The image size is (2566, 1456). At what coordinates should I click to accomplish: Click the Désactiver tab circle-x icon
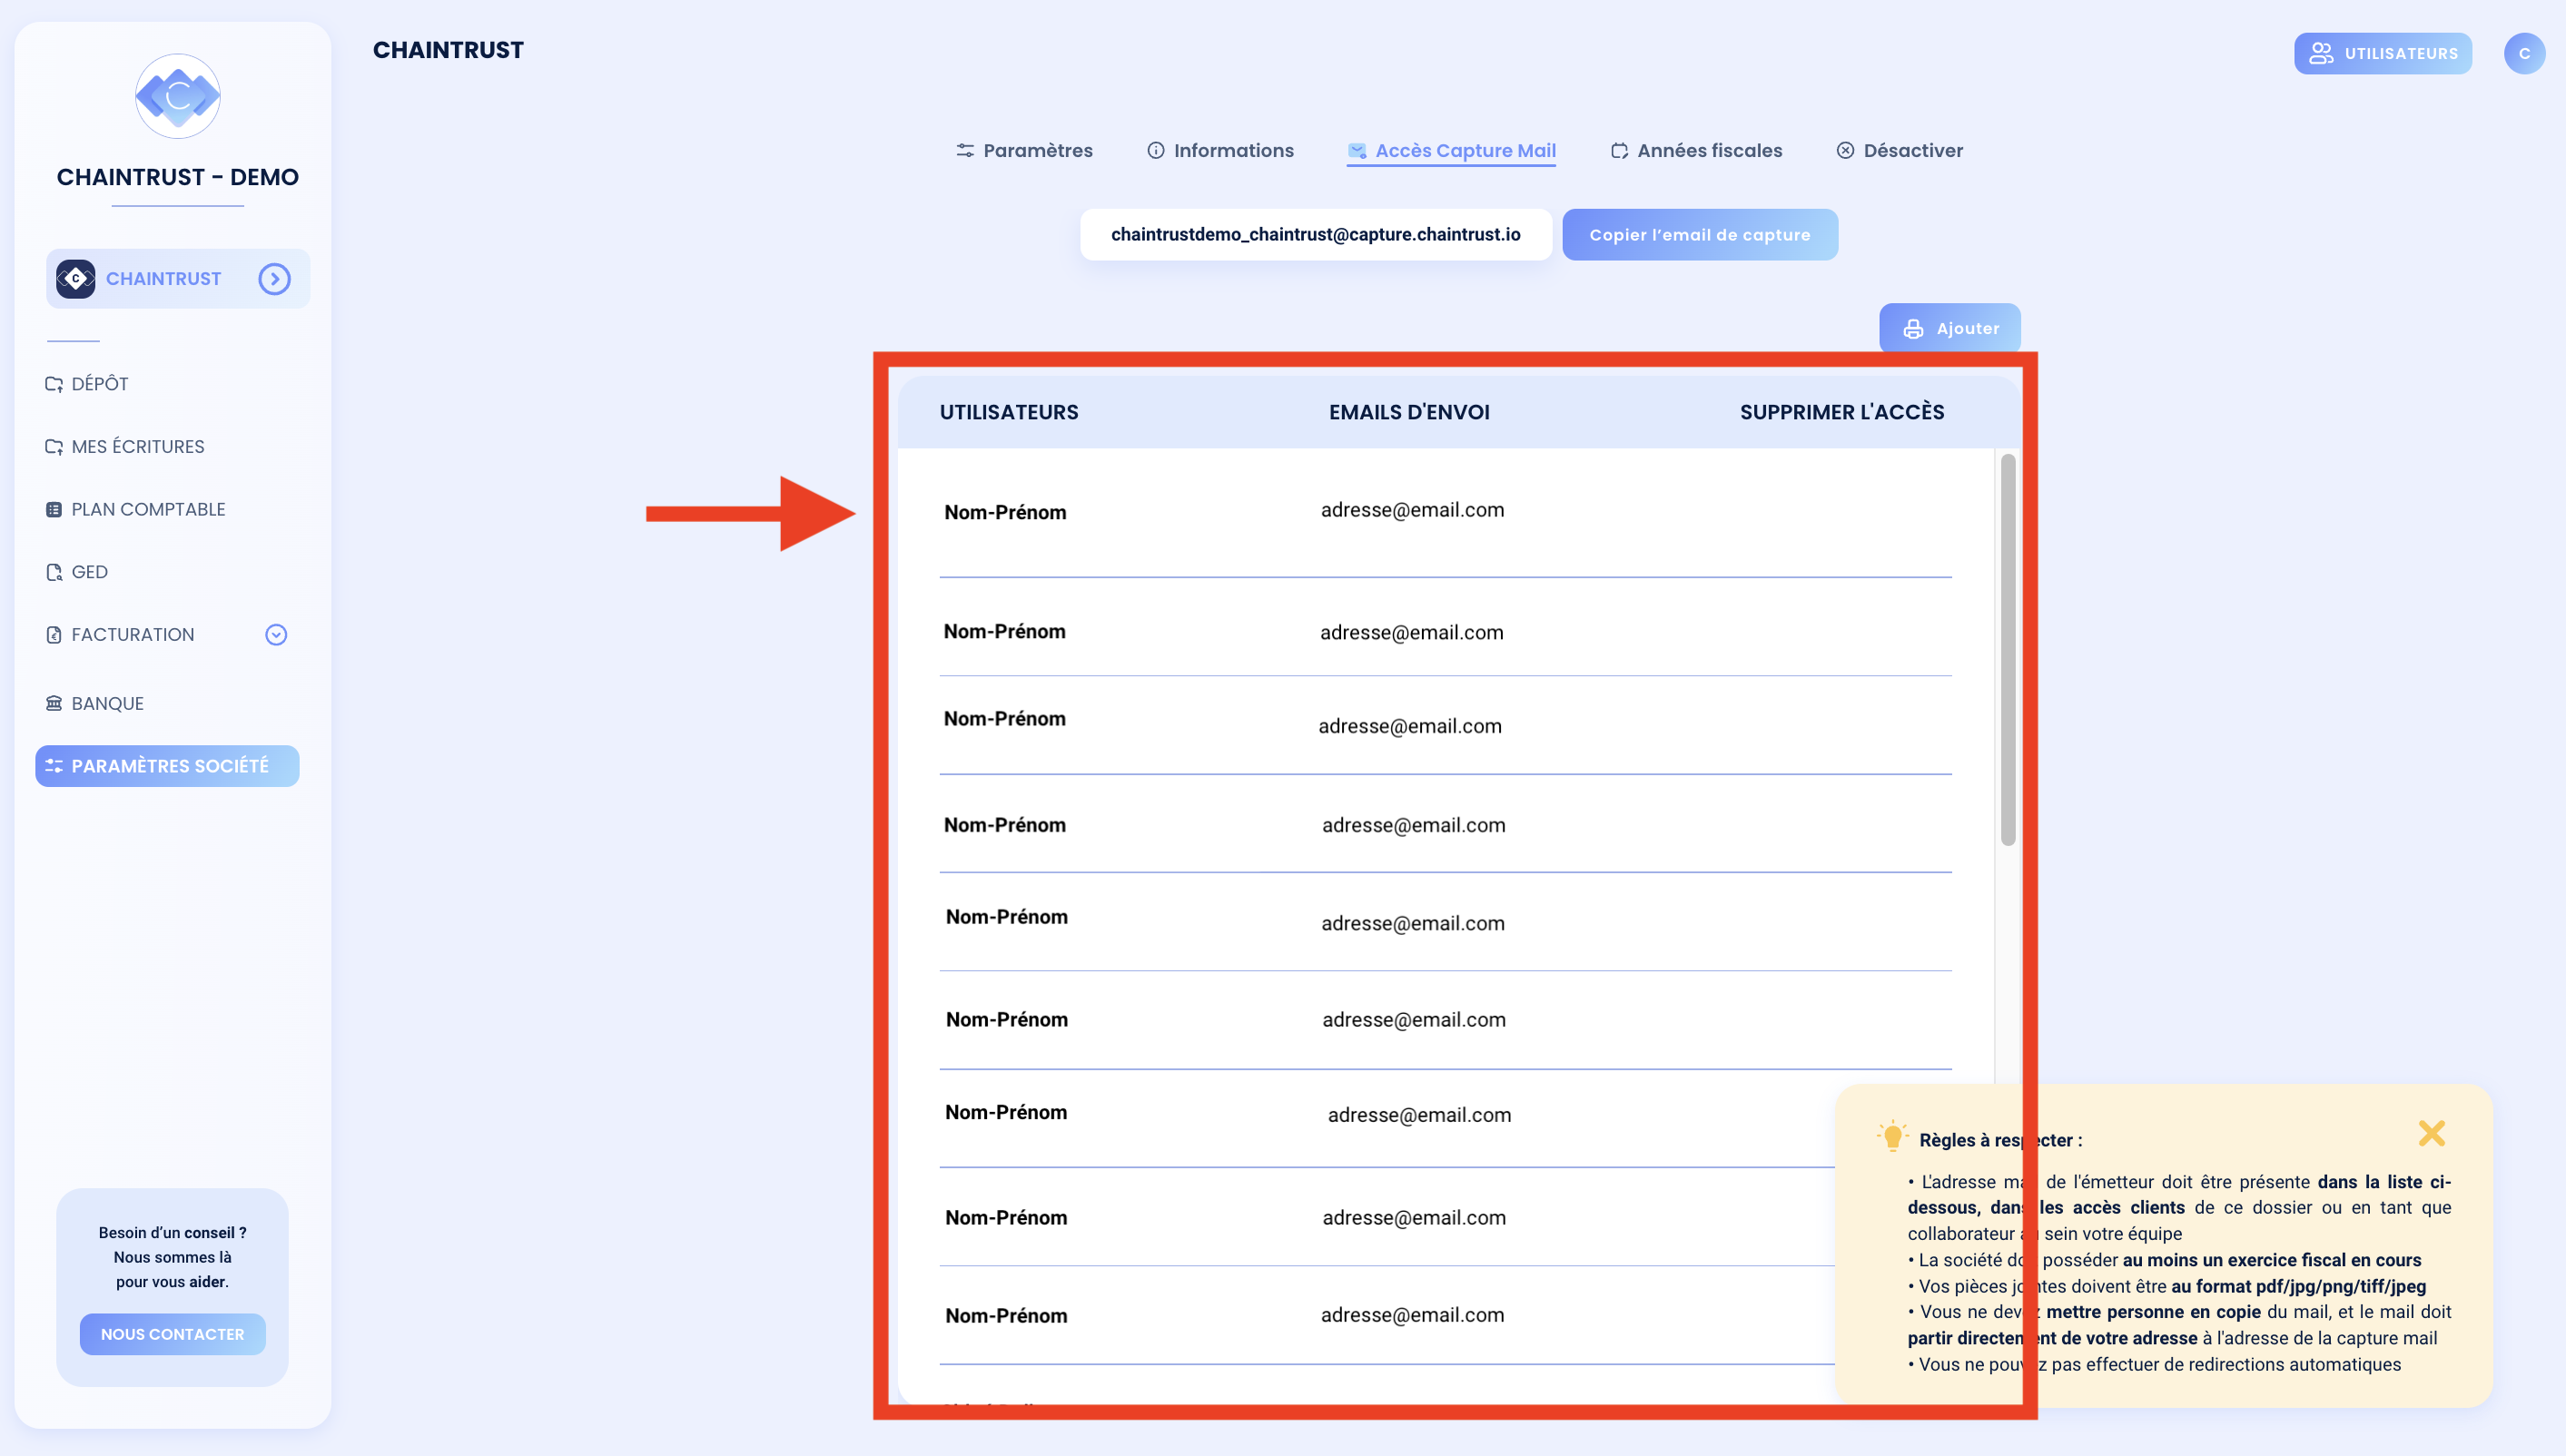click(x=1845, y=151)
